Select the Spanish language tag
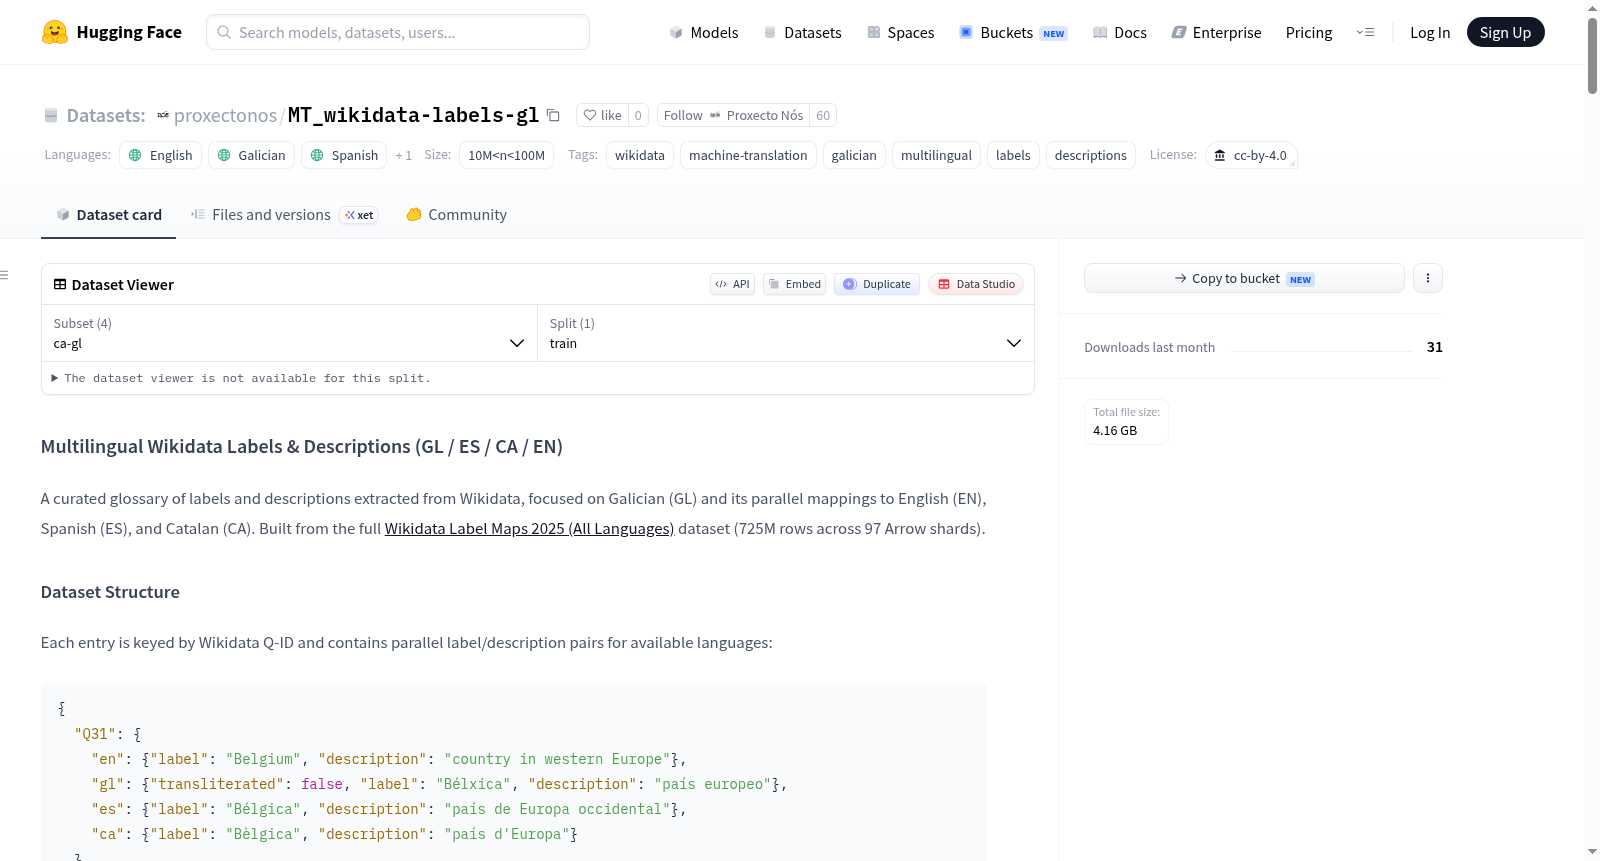Screen dimensions: 1600x861 pos(344,155)
